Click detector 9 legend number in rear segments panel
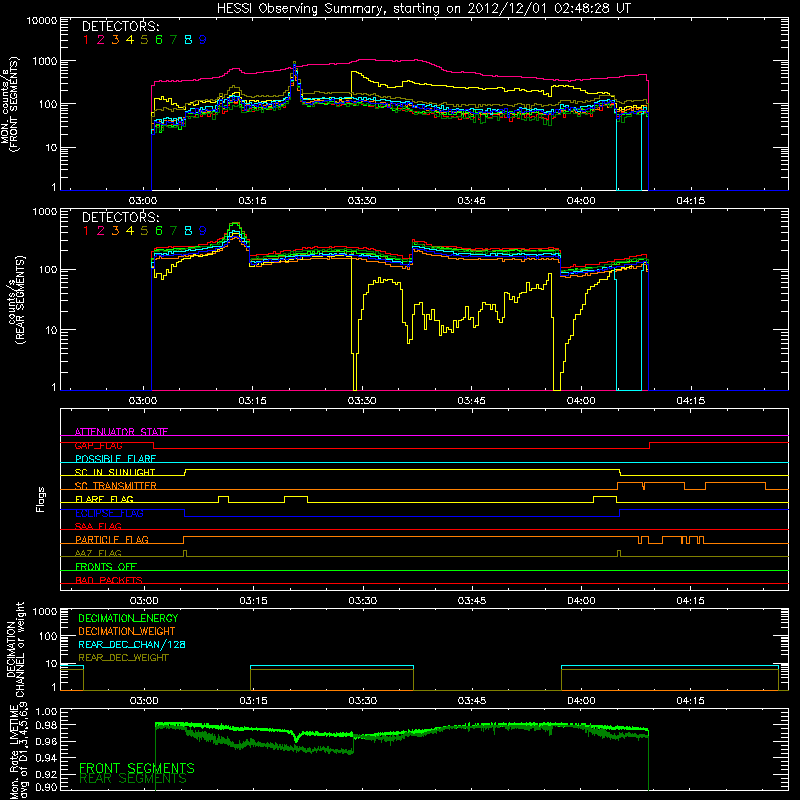 (x=203, y=231)
